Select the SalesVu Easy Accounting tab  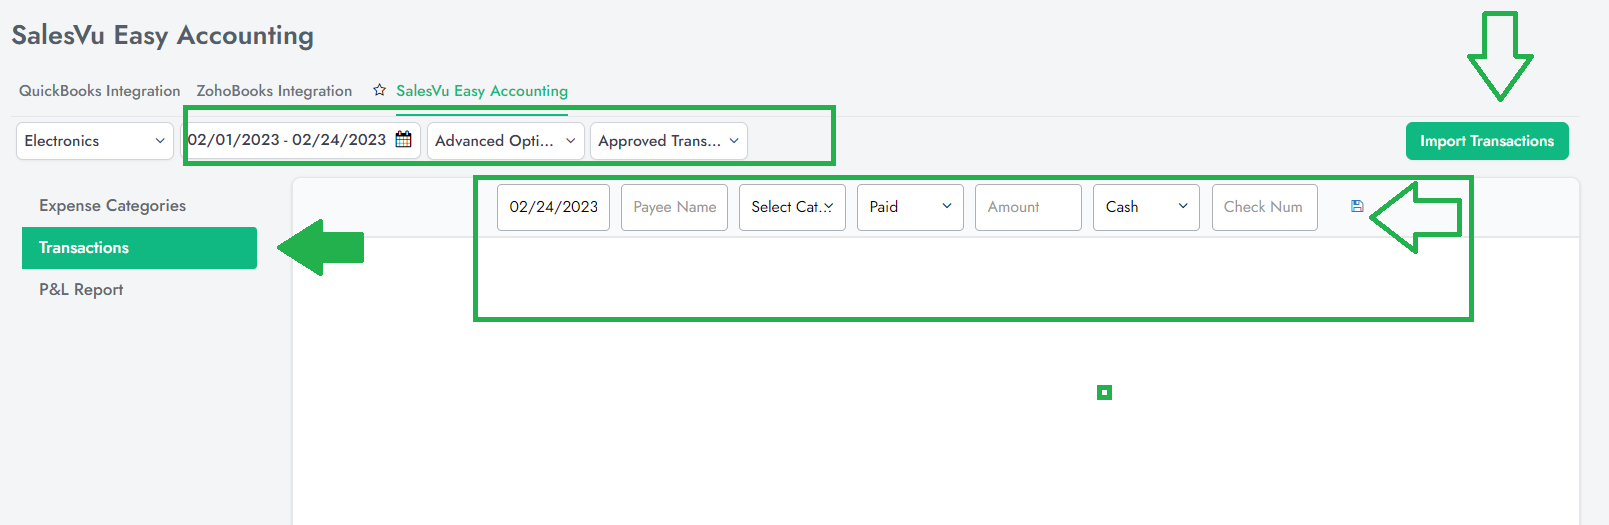pos(482,91)
